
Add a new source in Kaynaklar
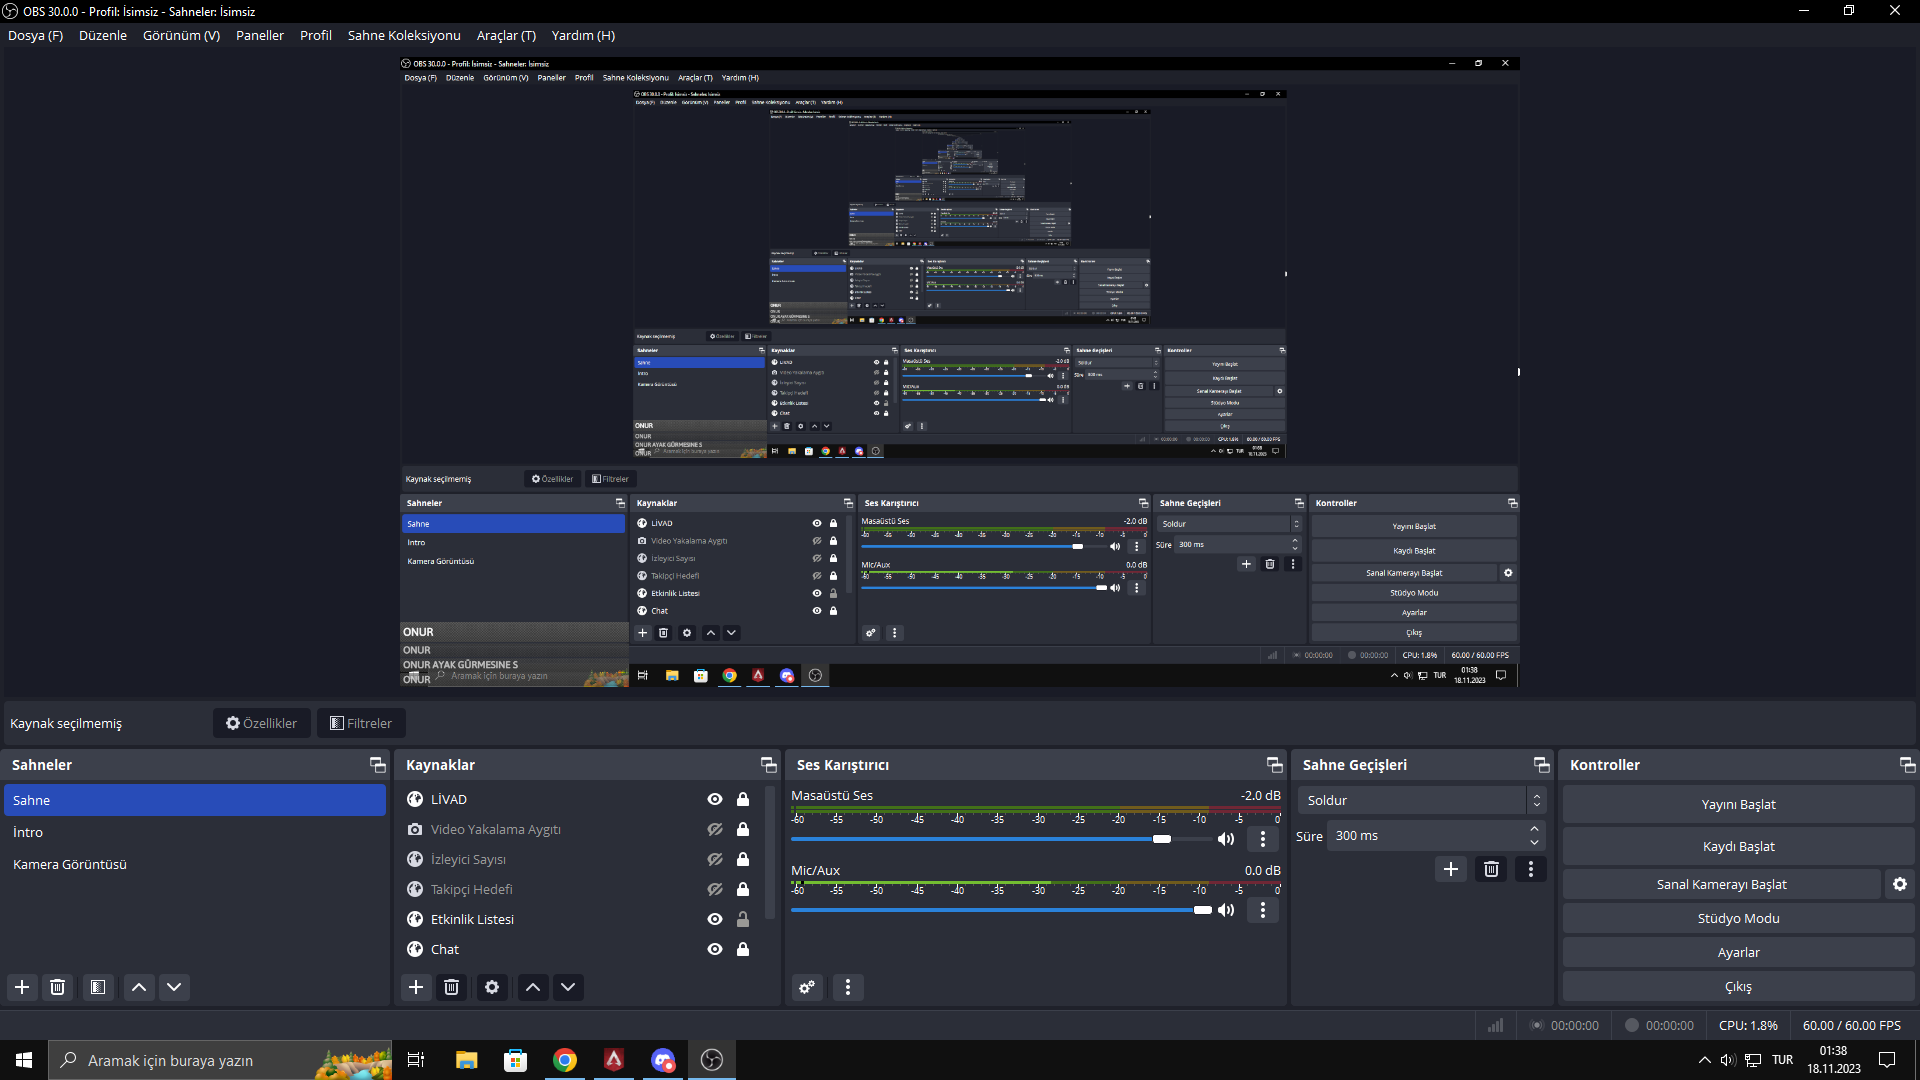pyautogui.click(x=416, y=987)
